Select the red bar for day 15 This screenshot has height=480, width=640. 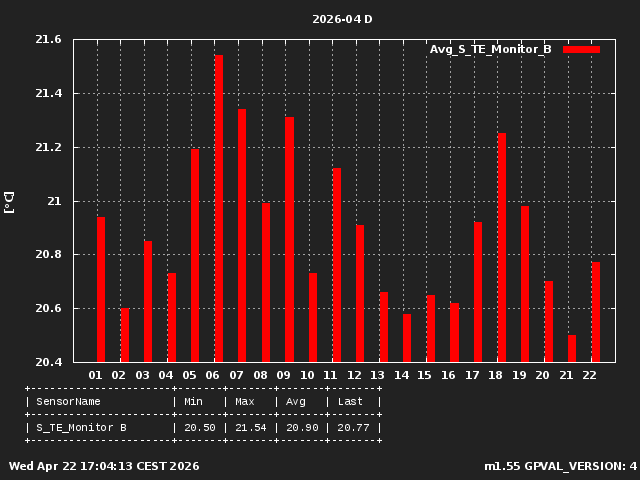pyautogui.click(x=431, y=328)
